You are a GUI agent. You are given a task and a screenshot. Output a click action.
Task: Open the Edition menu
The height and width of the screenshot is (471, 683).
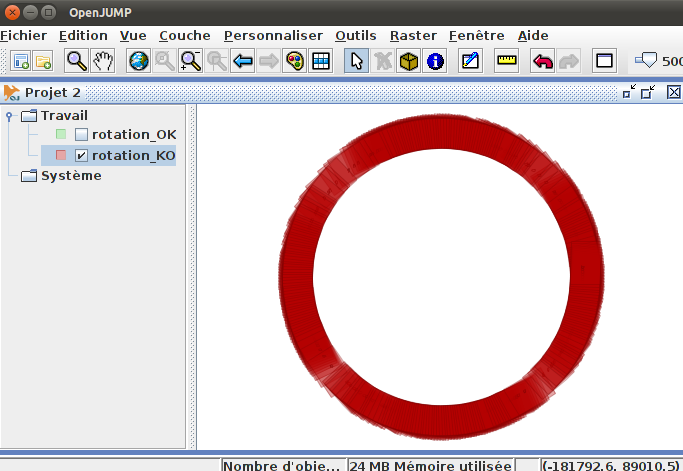[x=83, y=36]
